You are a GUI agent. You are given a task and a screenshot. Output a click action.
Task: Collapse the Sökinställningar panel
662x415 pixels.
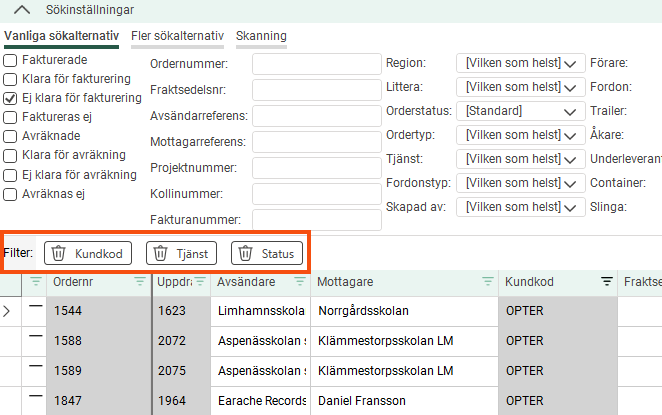(x=23, y=9)
